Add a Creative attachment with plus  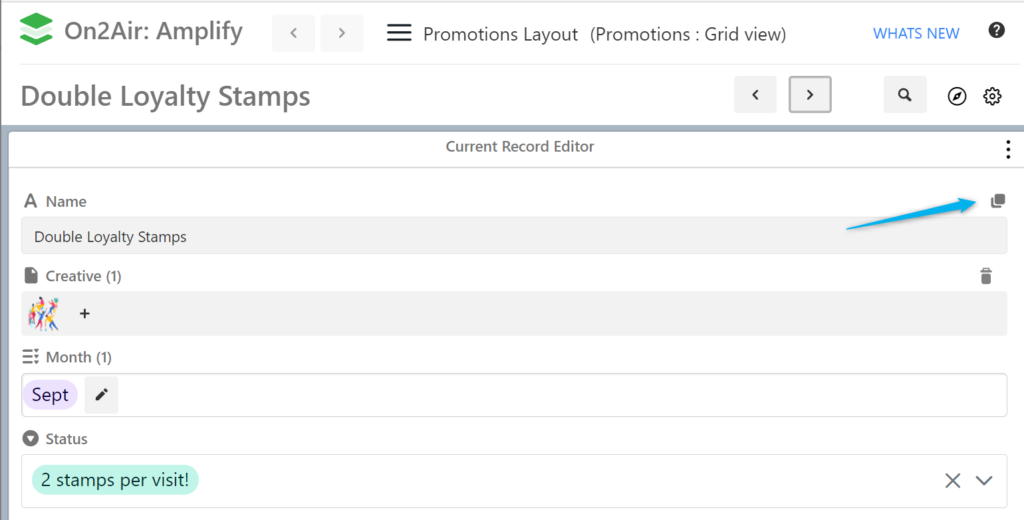click(85, 314)
